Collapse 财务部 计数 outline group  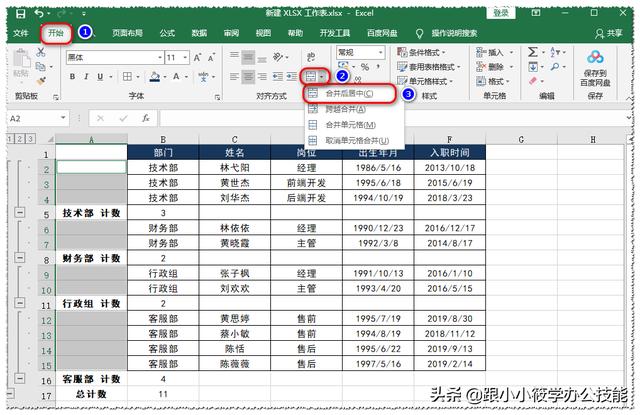[20, 257]
